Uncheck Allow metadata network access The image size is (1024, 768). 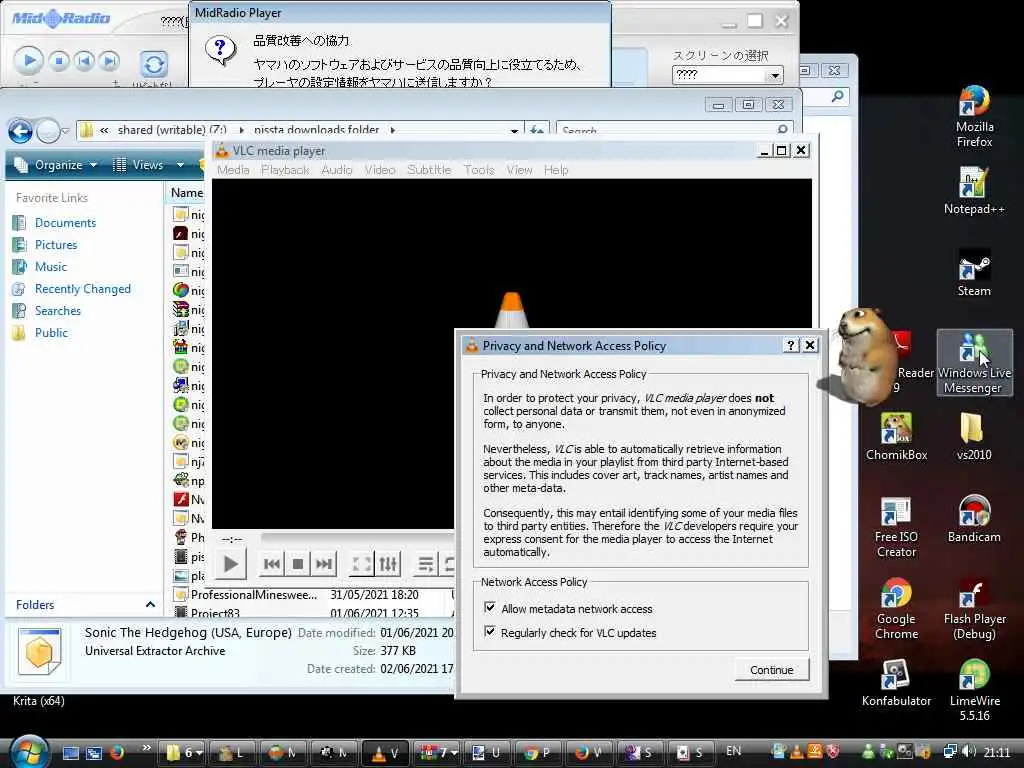[x=490, y=608]
